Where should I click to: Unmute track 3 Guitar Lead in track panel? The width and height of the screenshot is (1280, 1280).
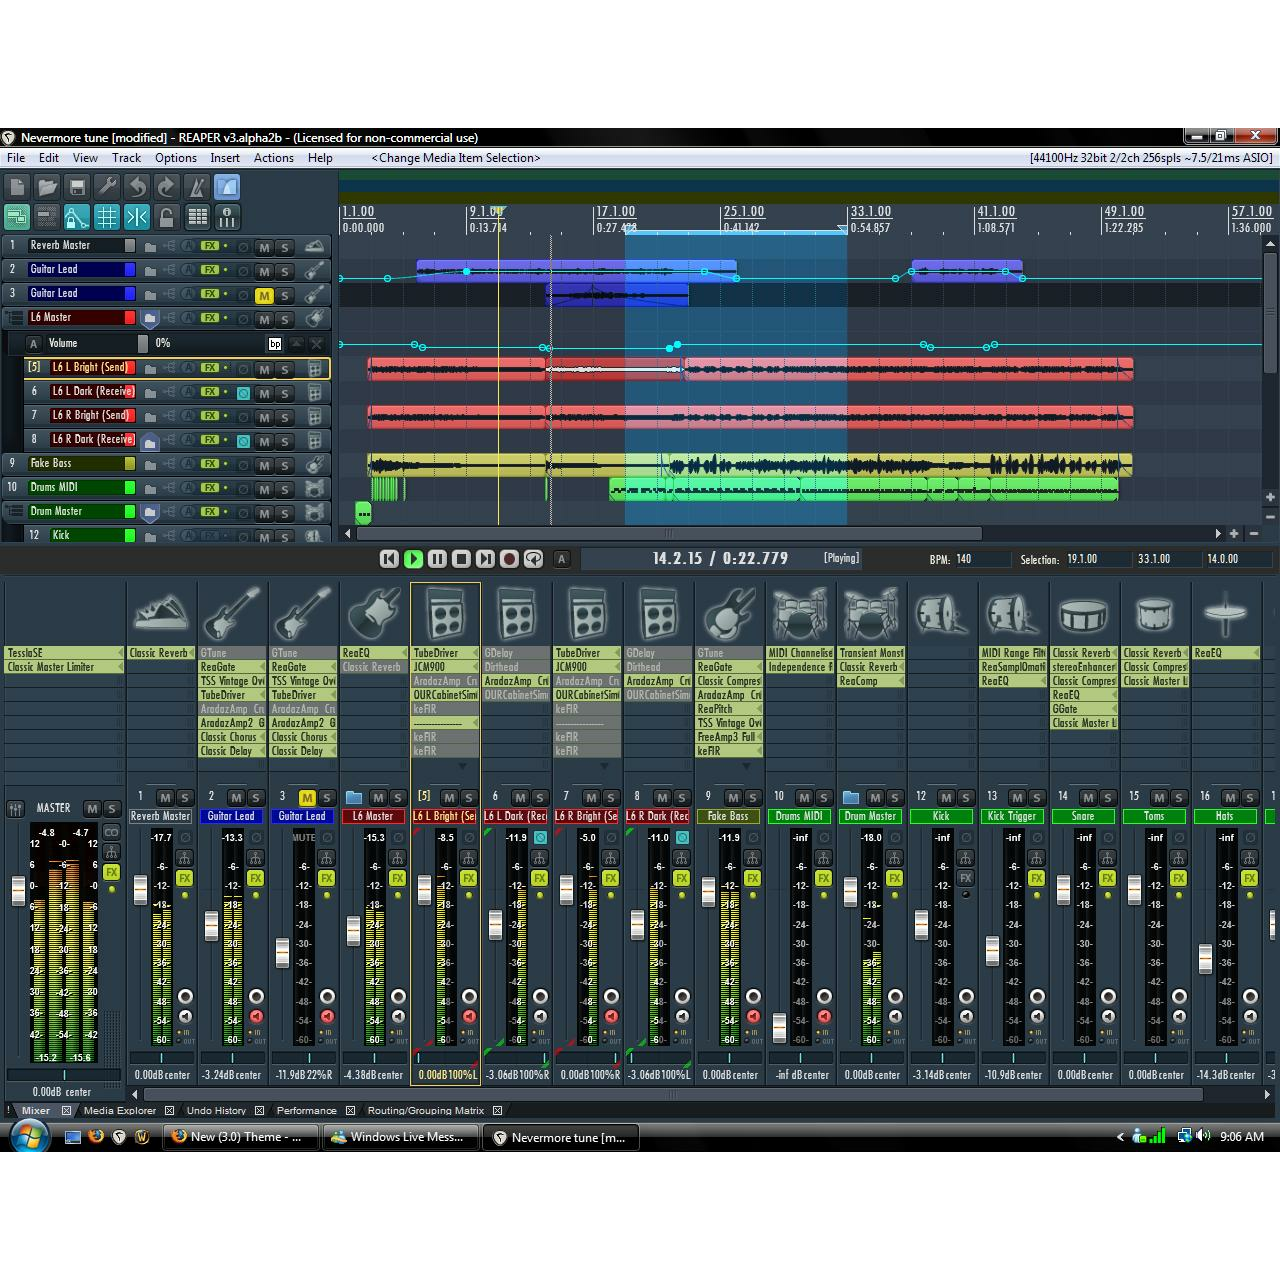point(264,295)
